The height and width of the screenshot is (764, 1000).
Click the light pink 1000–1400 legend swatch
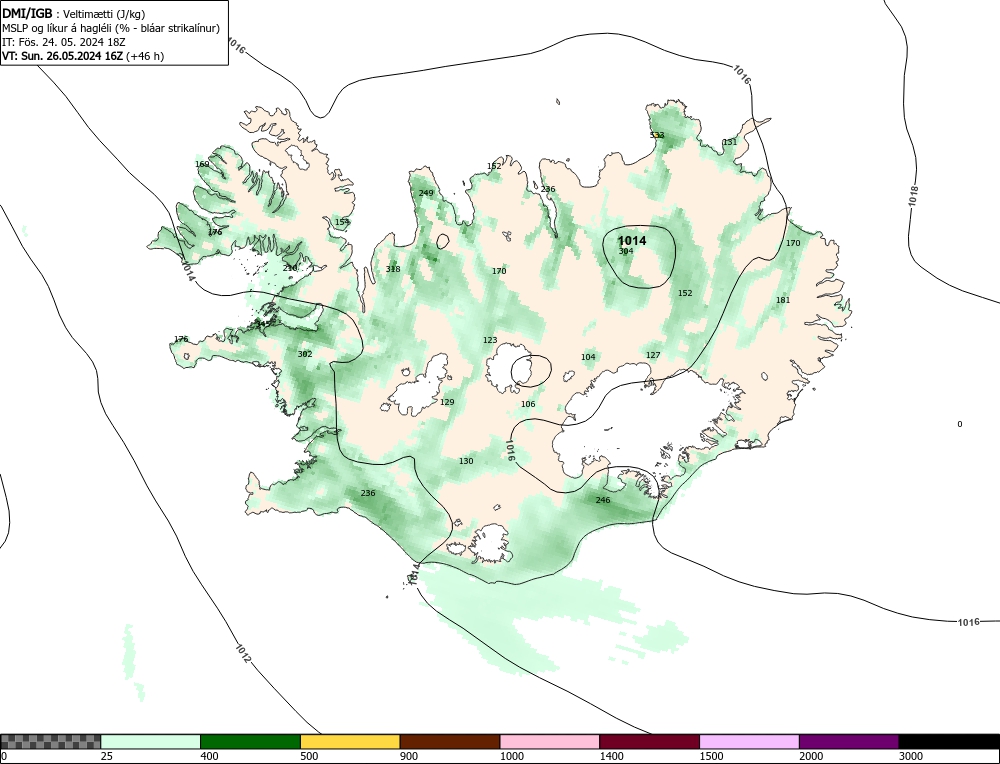click(550, 741)
